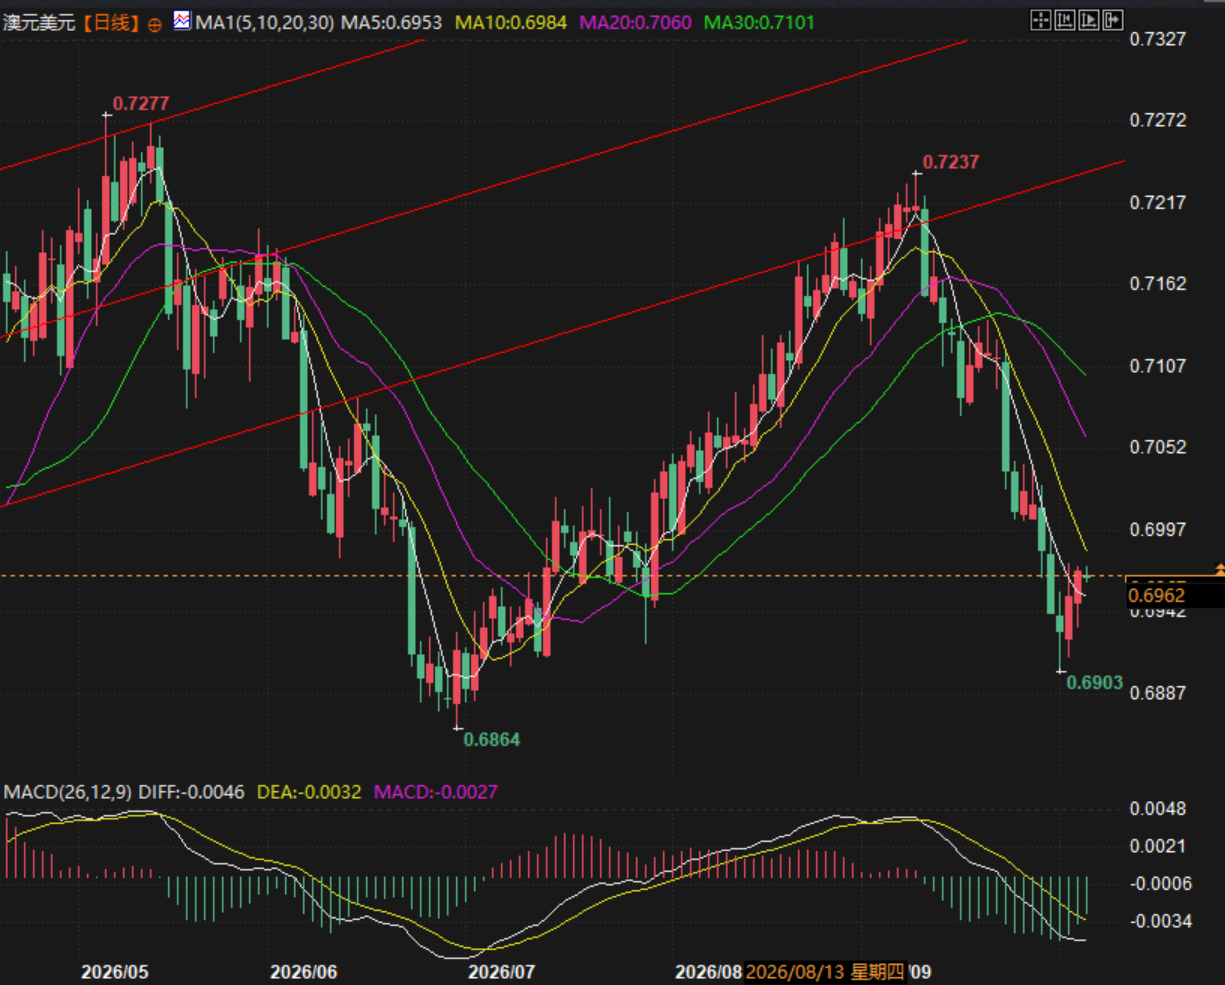Click the orange double-arrow on the price axis

point(1219,570)
